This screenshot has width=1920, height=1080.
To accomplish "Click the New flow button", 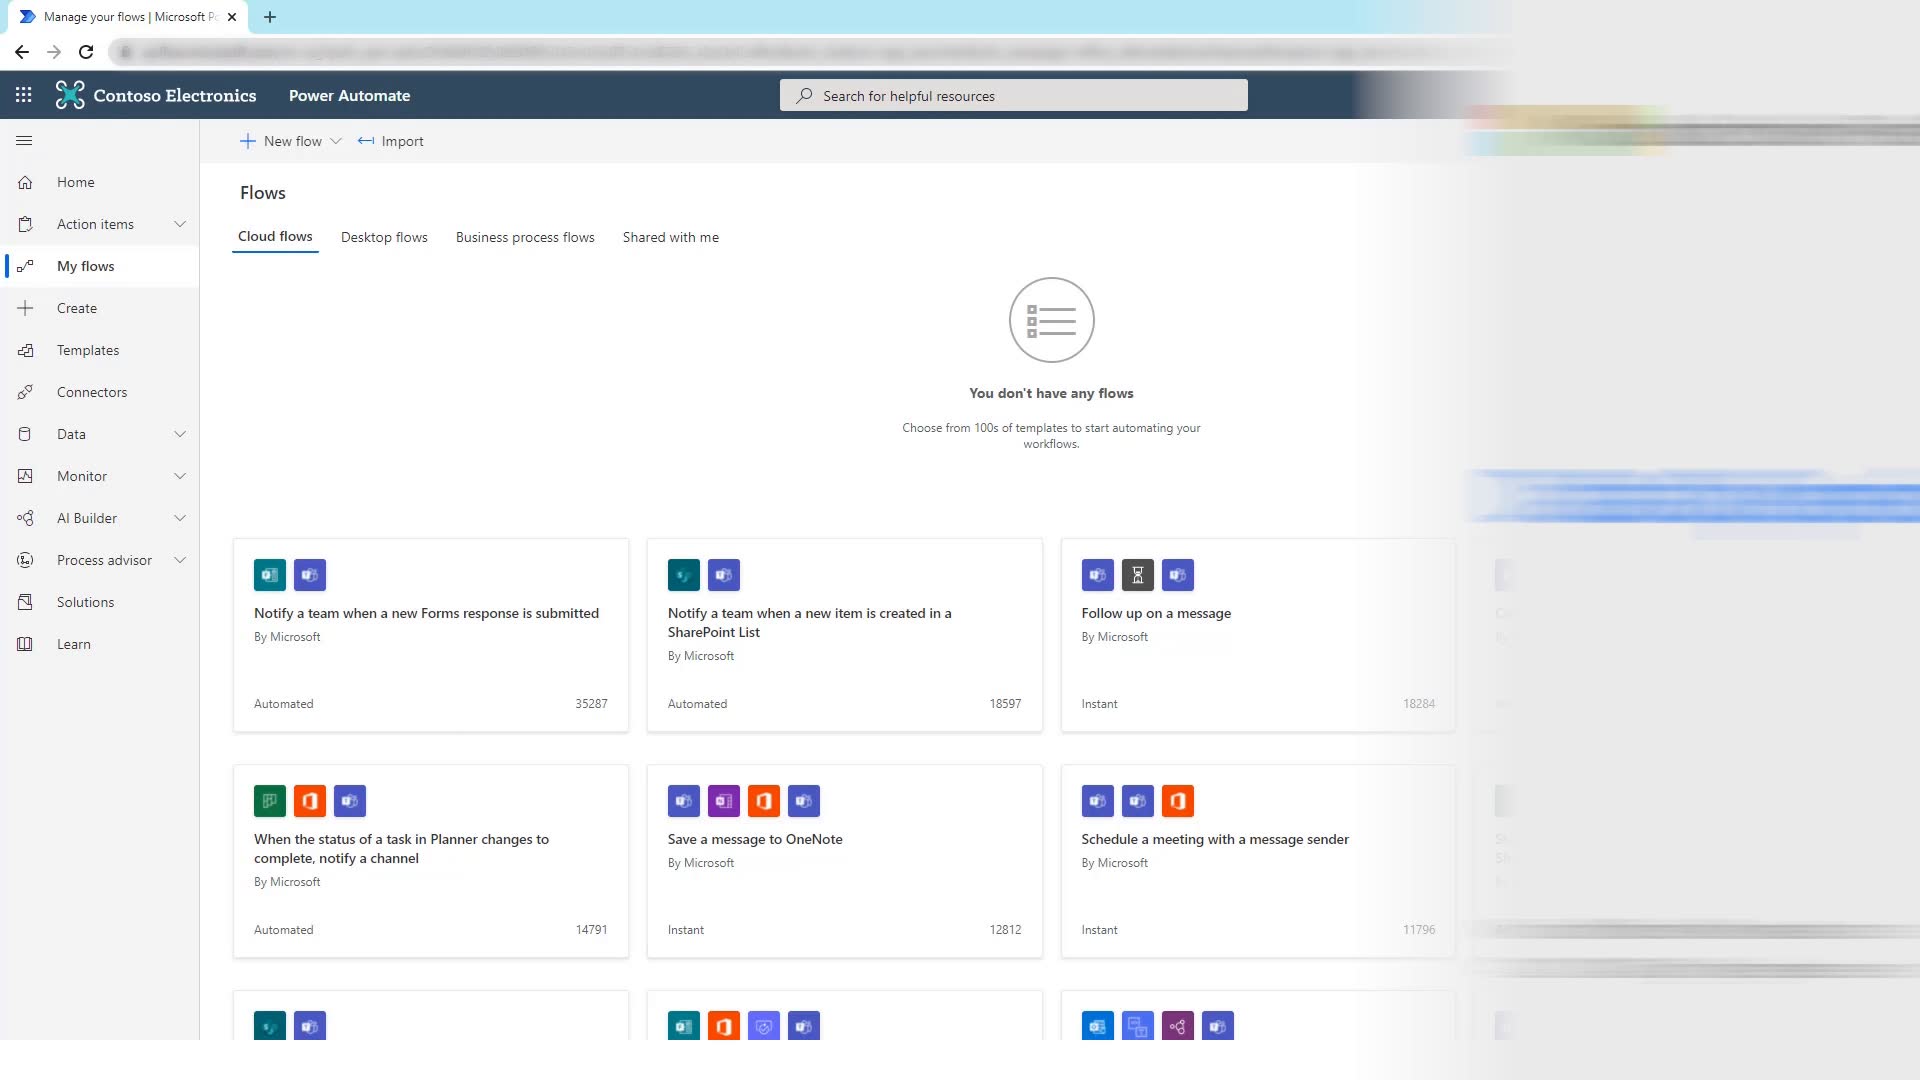I will [x=291, y=141].
